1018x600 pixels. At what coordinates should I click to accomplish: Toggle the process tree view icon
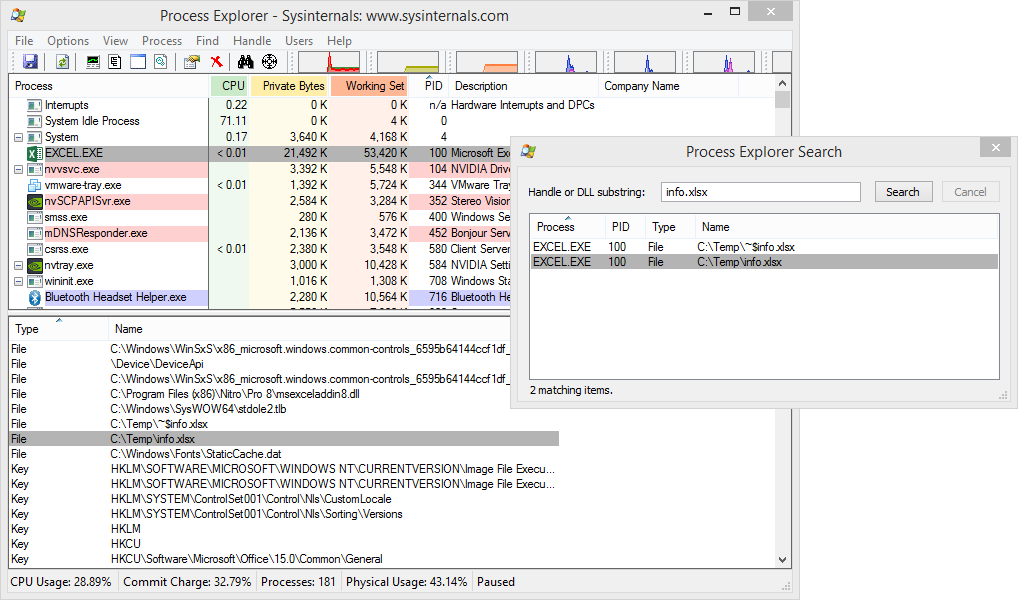tap(115, 62)
